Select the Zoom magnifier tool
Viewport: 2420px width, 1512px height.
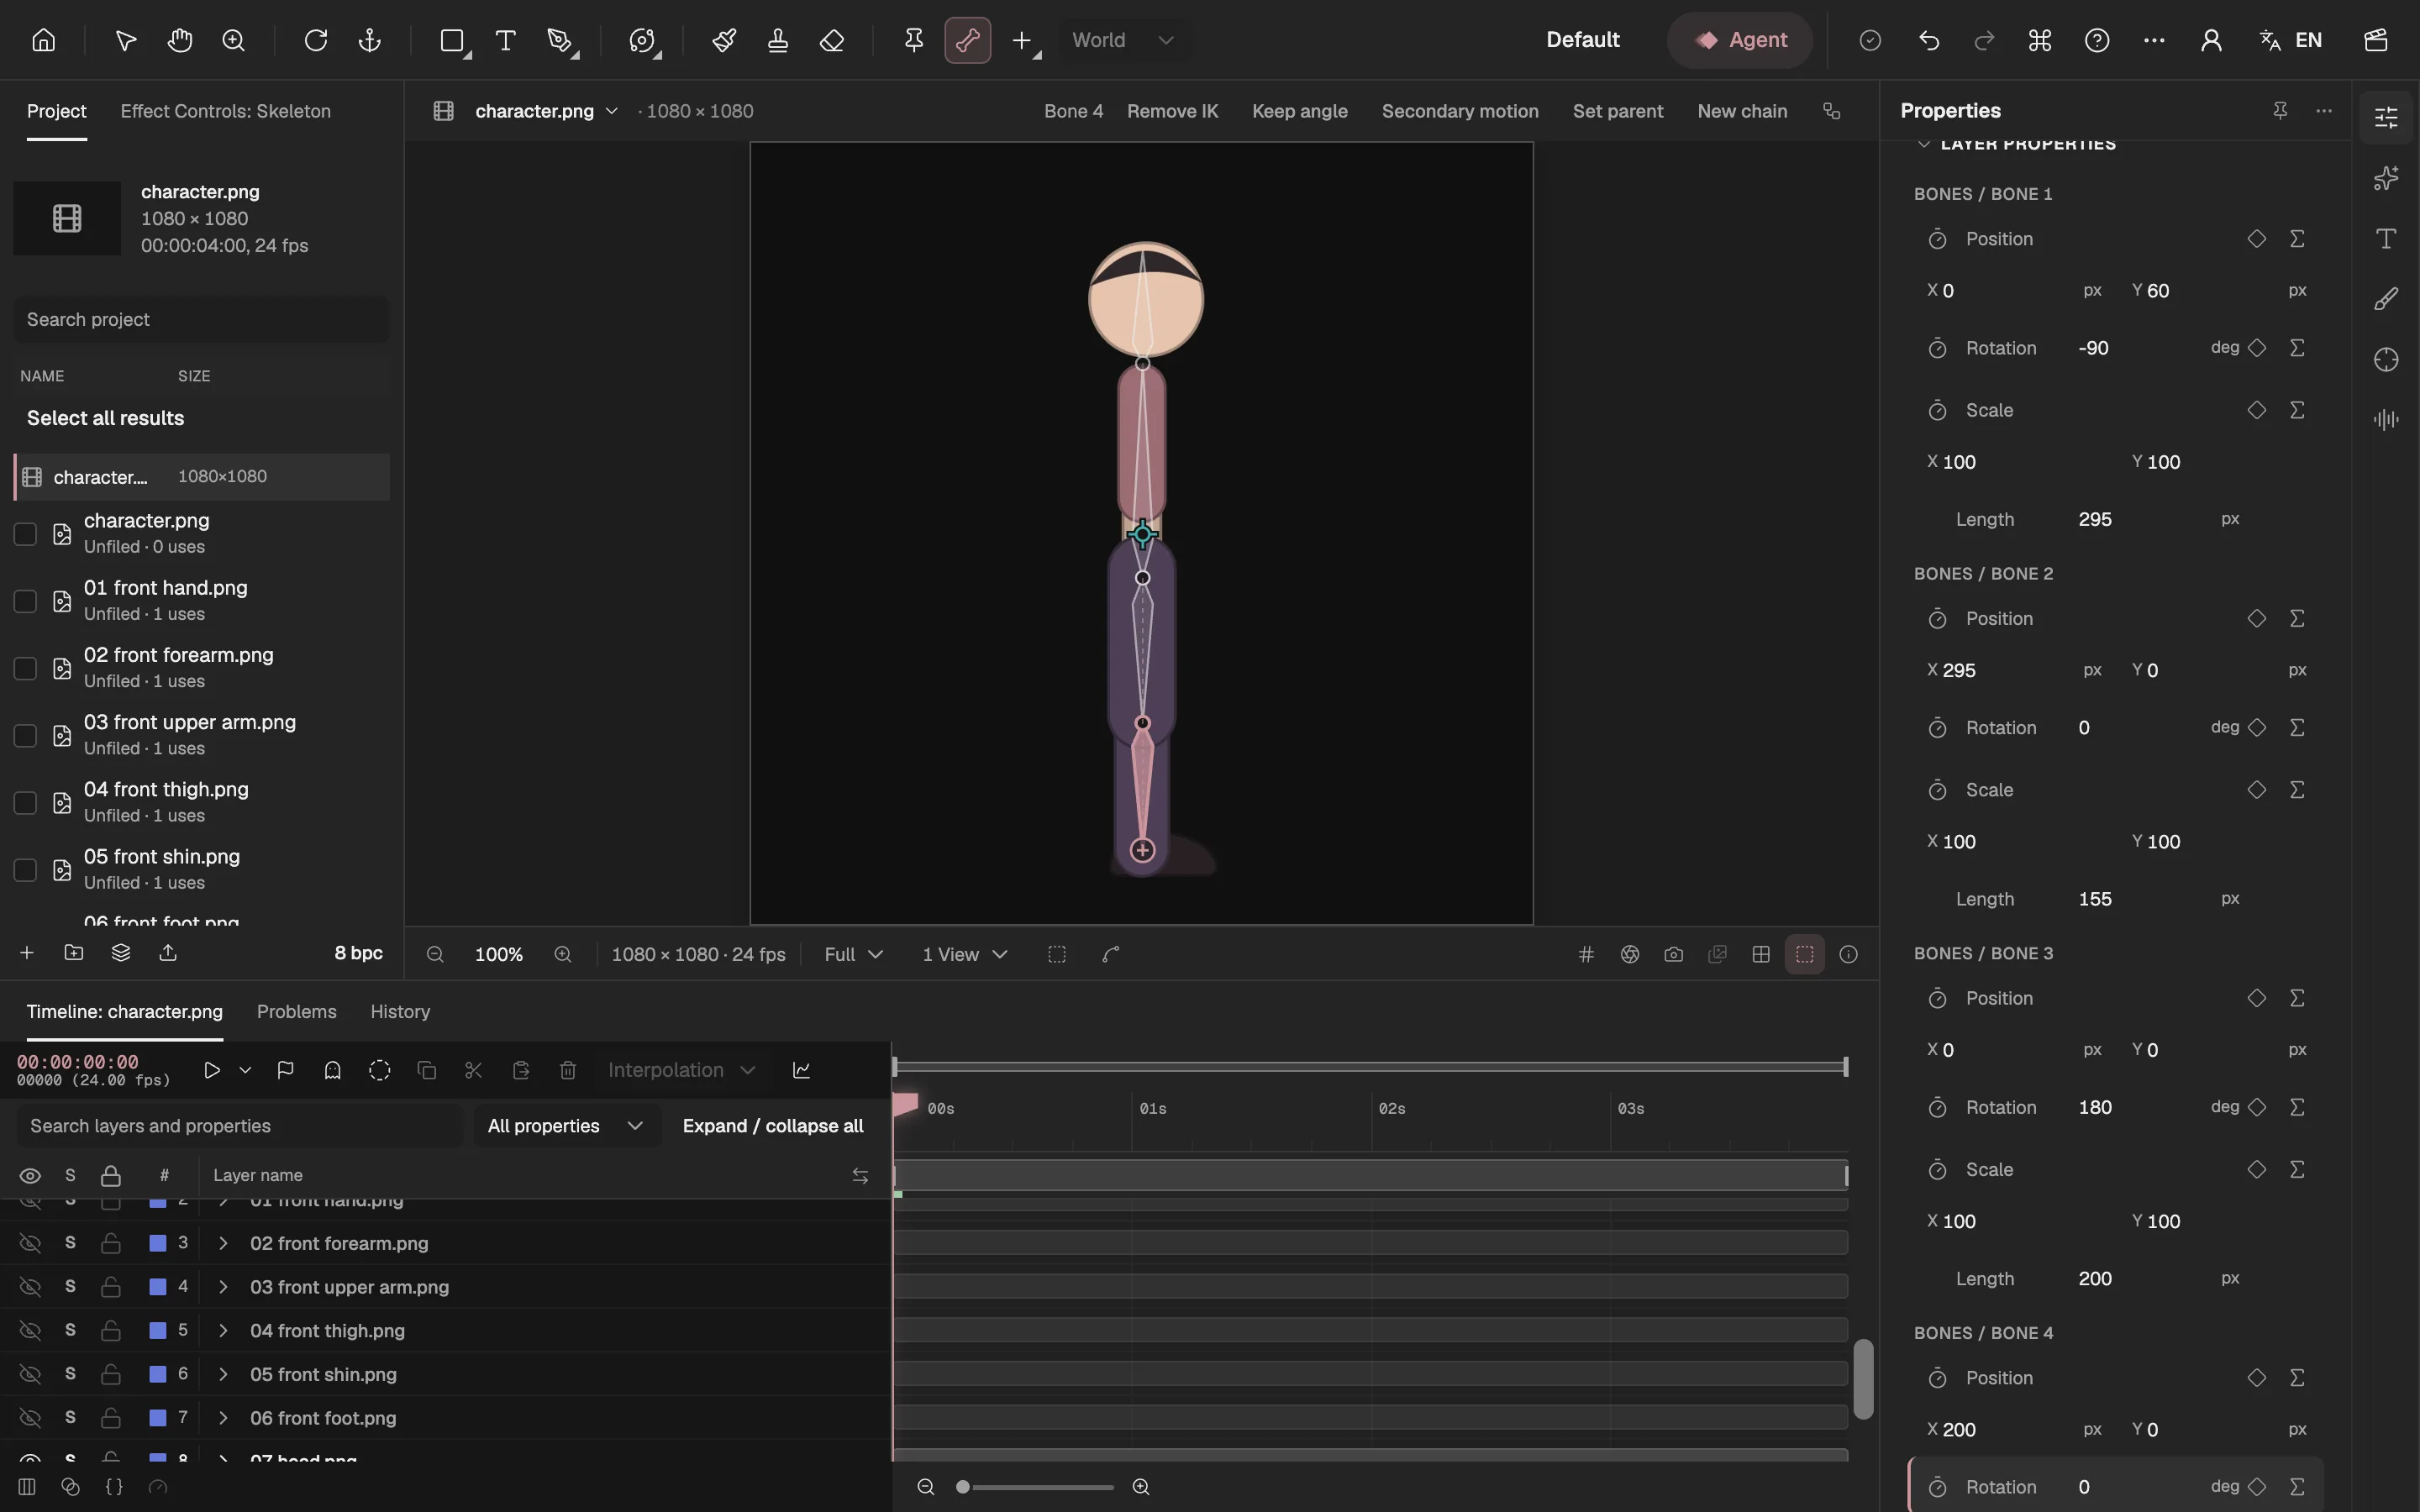tap(233, 40)
